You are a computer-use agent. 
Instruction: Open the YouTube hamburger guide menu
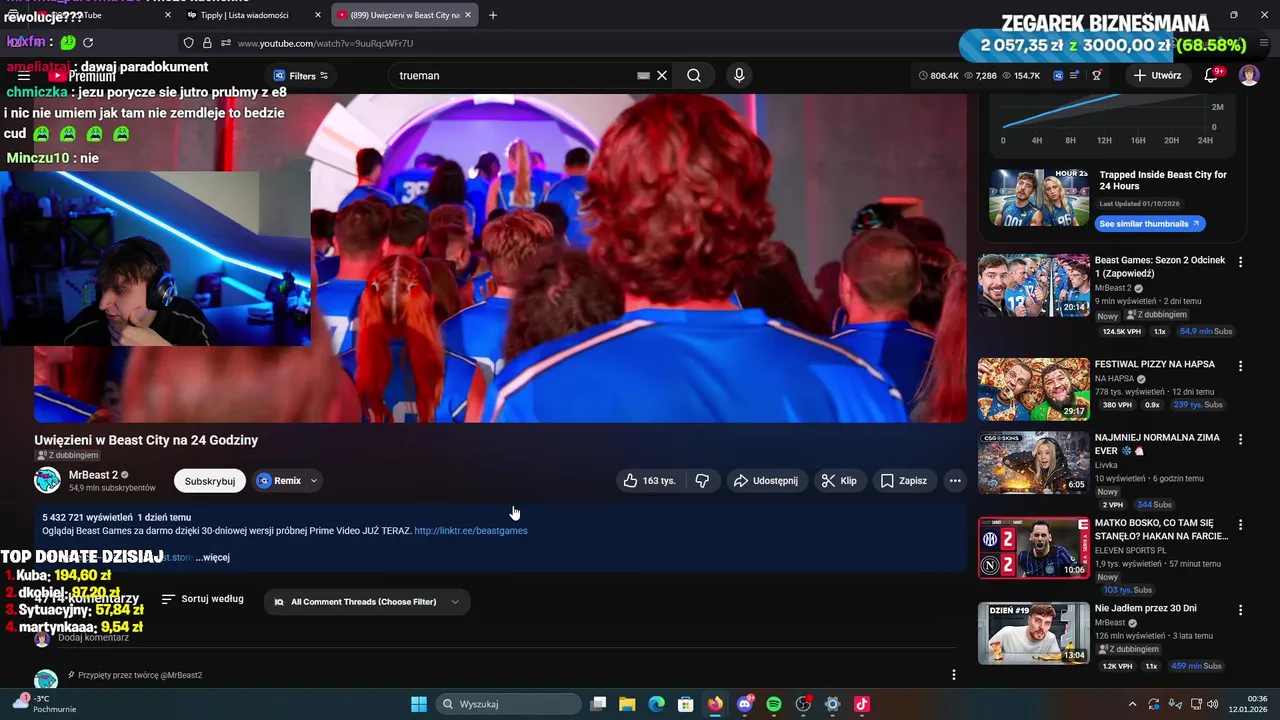(x=24, y=76)
